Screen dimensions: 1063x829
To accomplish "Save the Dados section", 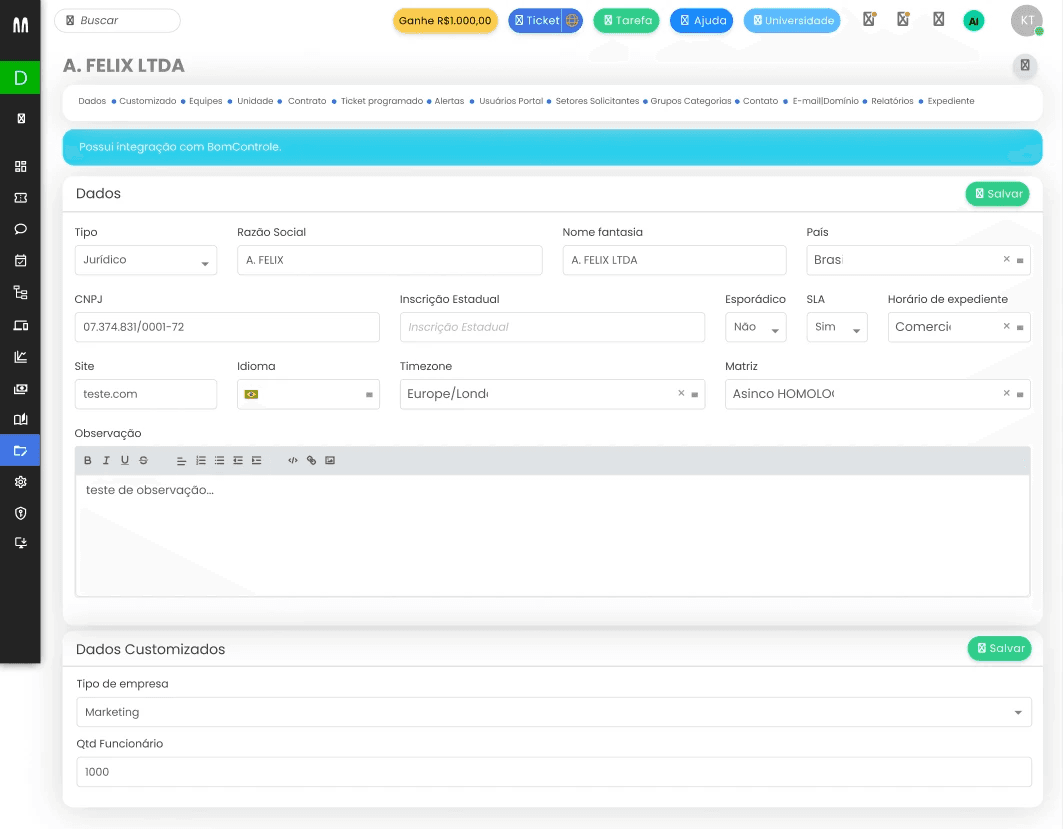I will [997, 194].
